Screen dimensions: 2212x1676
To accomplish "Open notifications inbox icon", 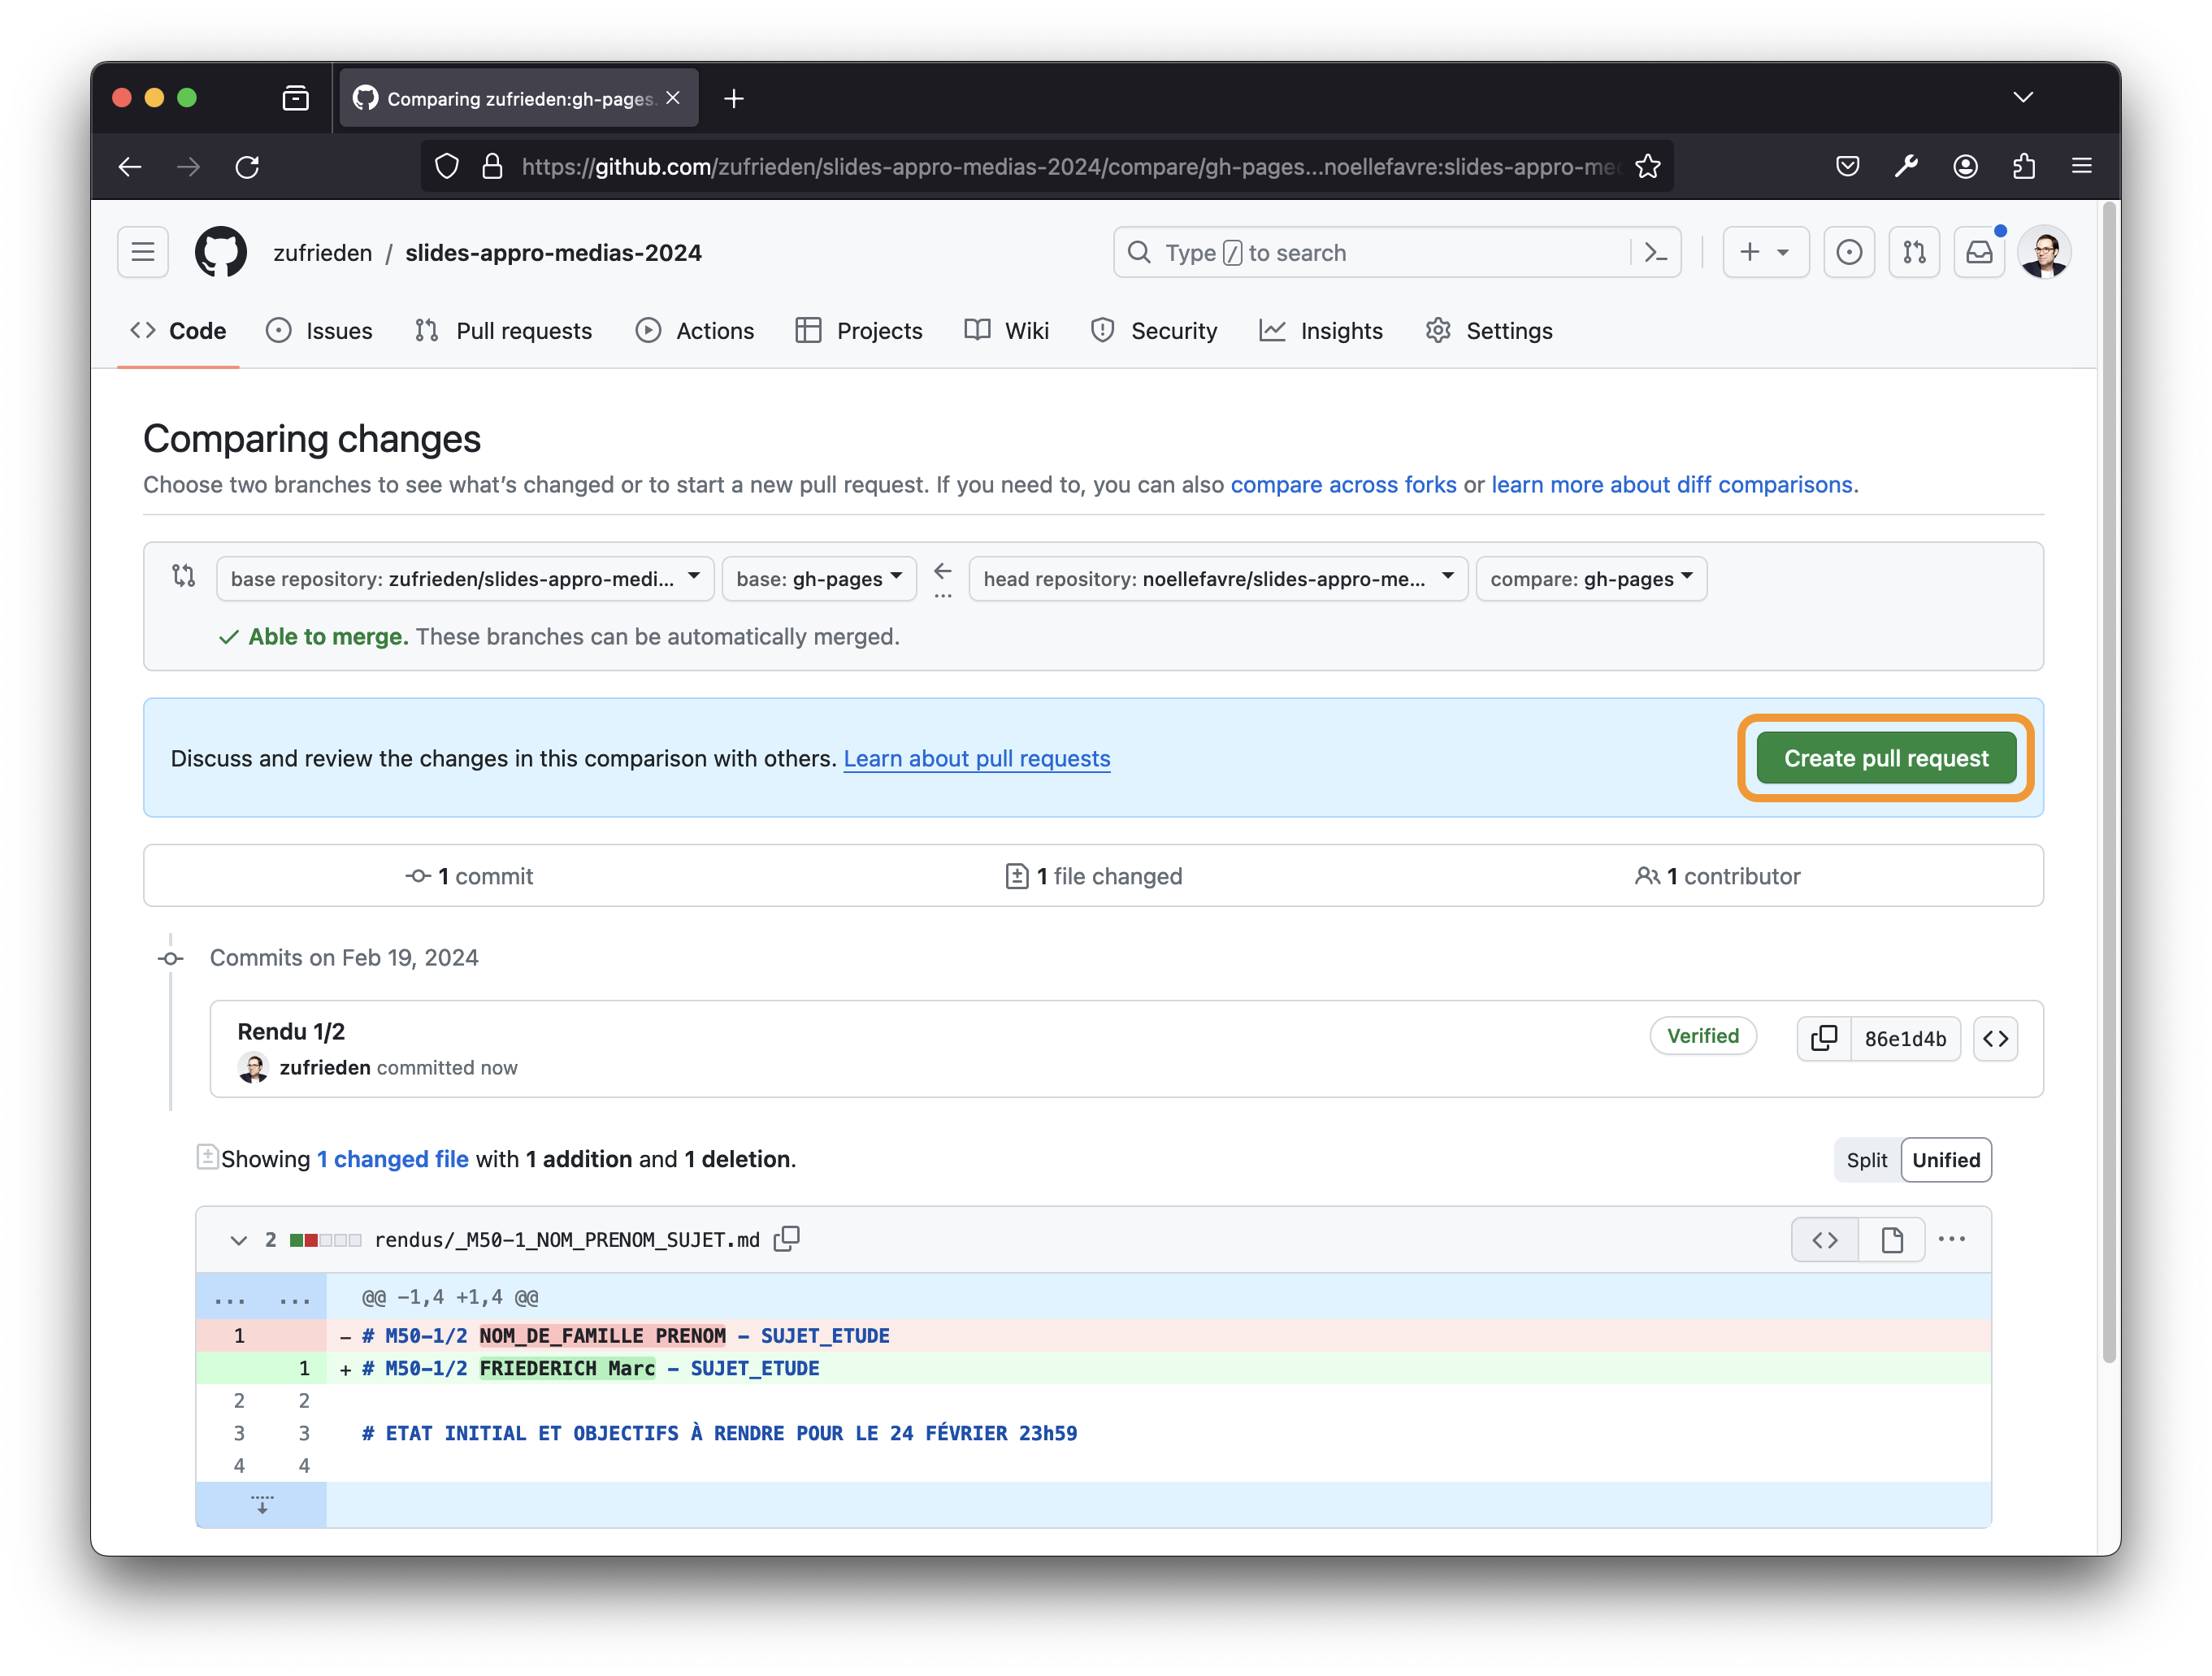I will (x=1979, y=252).
